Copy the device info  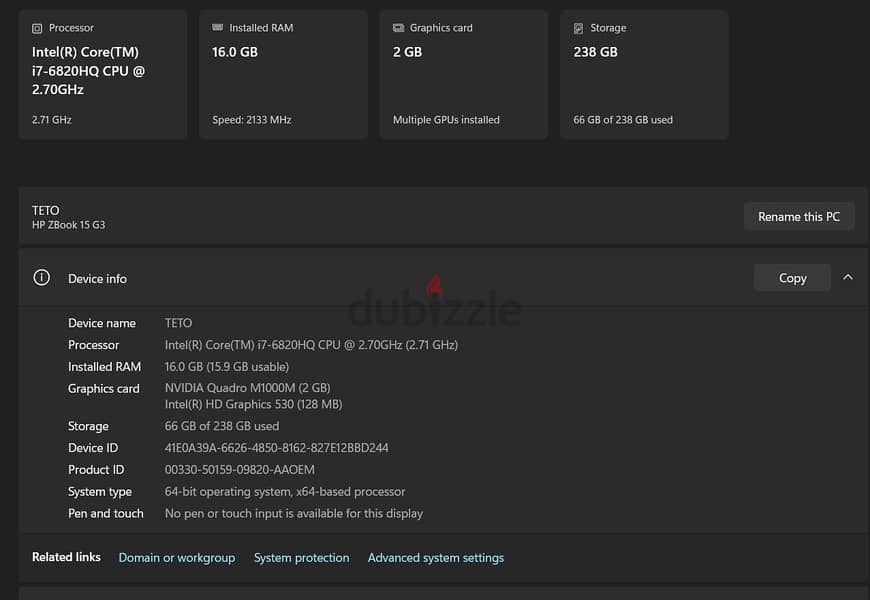(x=792, y=278)
